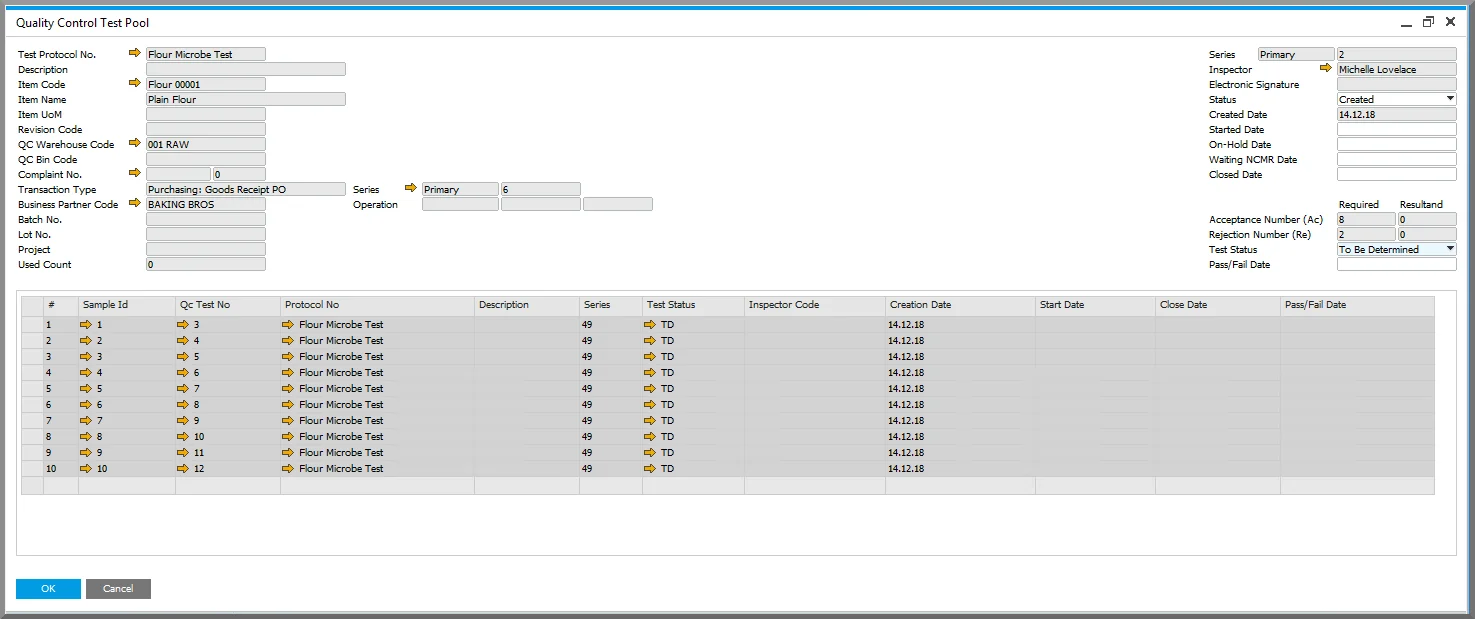Click the Waiting NCMR Date field
The height and width of the screenshot is (619, 1475).
[1397, 159]
